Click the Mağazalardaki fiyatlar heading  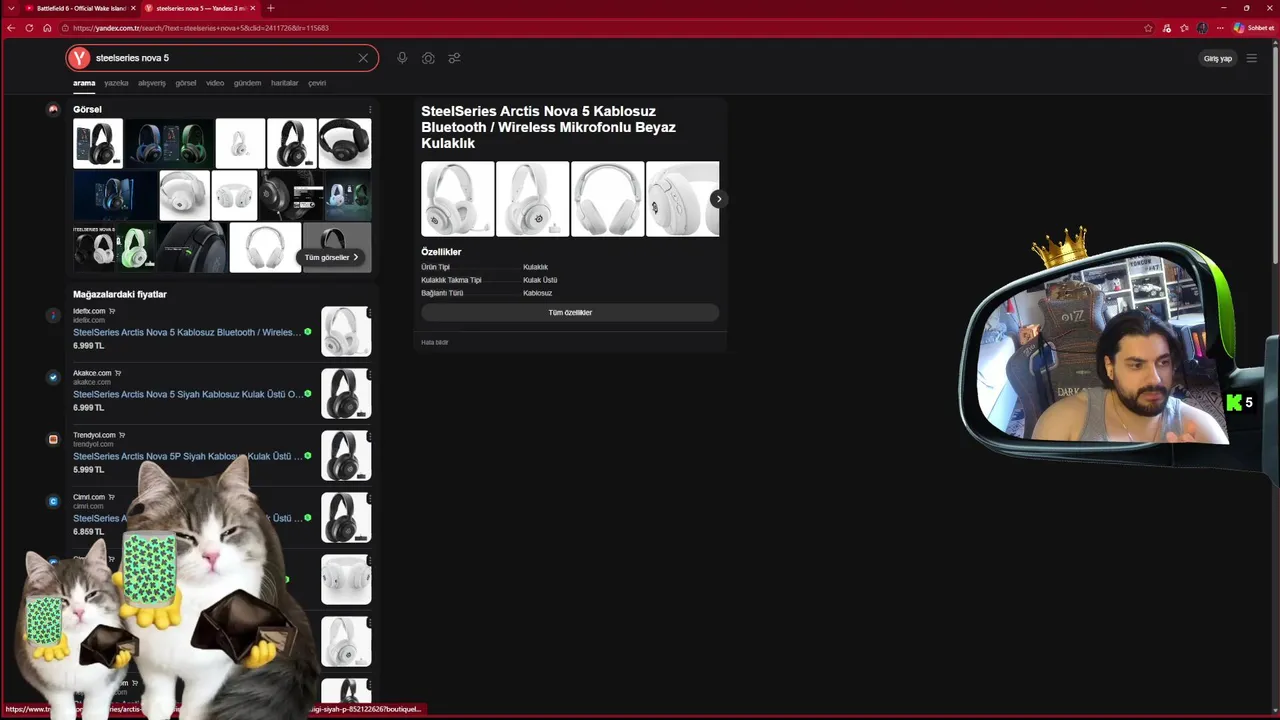click(120, 295)
